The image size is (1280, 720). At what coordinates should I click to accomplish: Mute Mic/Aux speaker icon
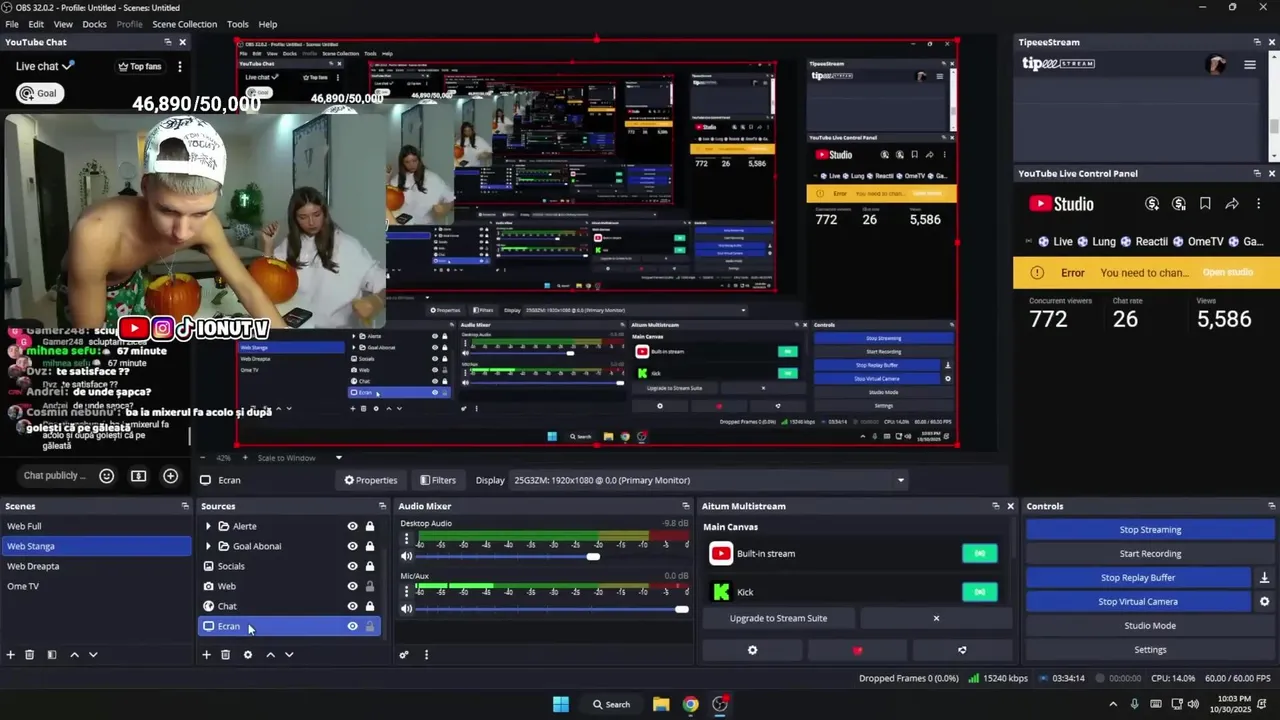click(406, 608)
